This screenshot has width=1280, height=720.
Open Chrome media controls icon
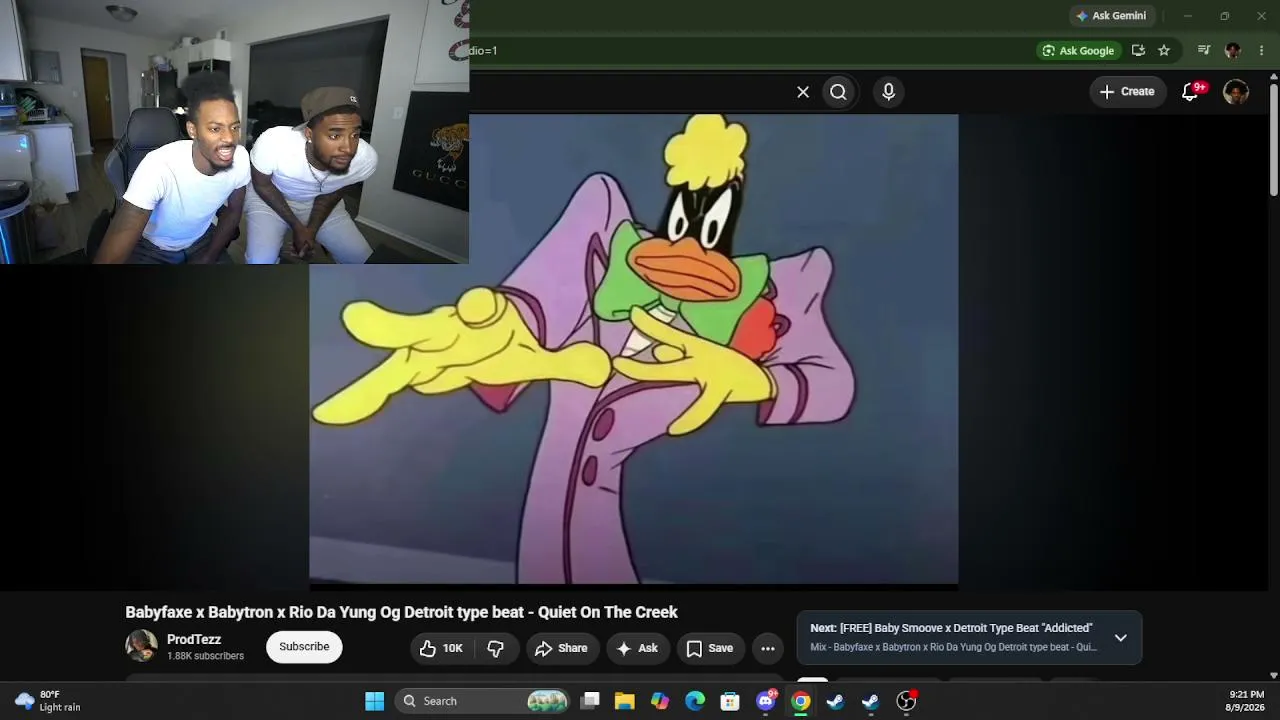(1204, 51)
